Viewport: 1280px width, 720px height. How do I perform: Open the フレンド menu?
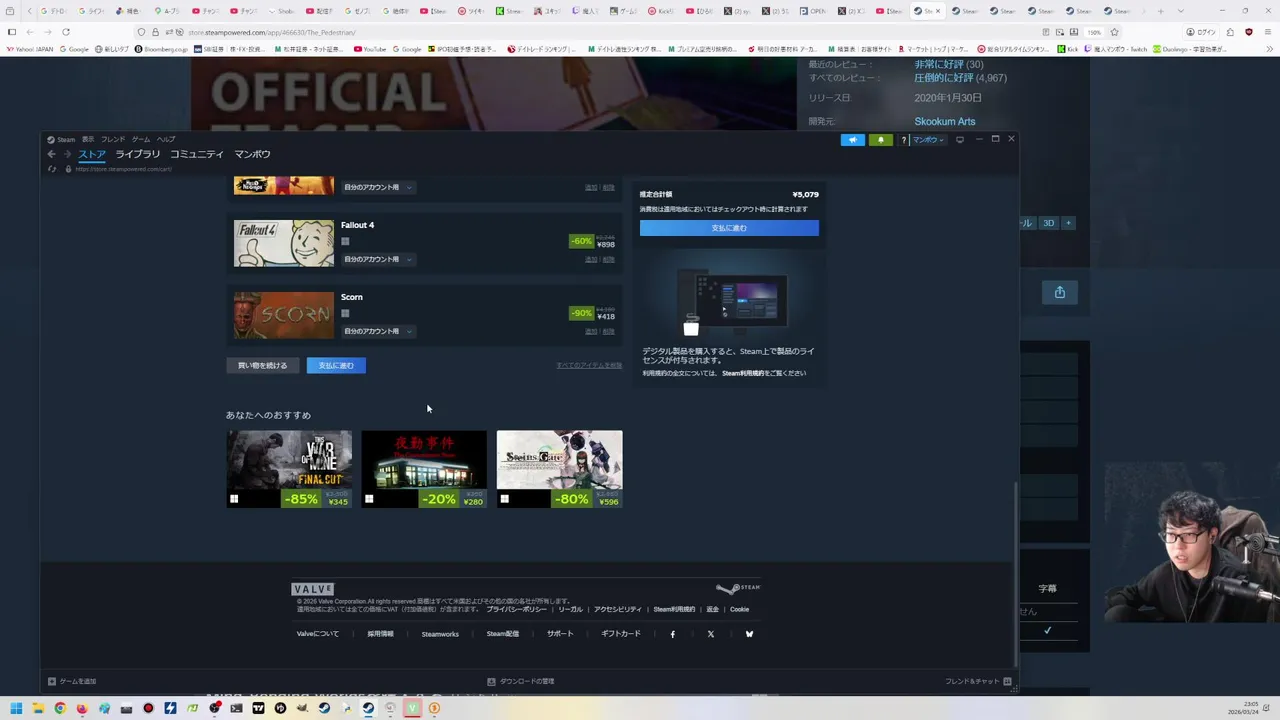tap(113, 140)
